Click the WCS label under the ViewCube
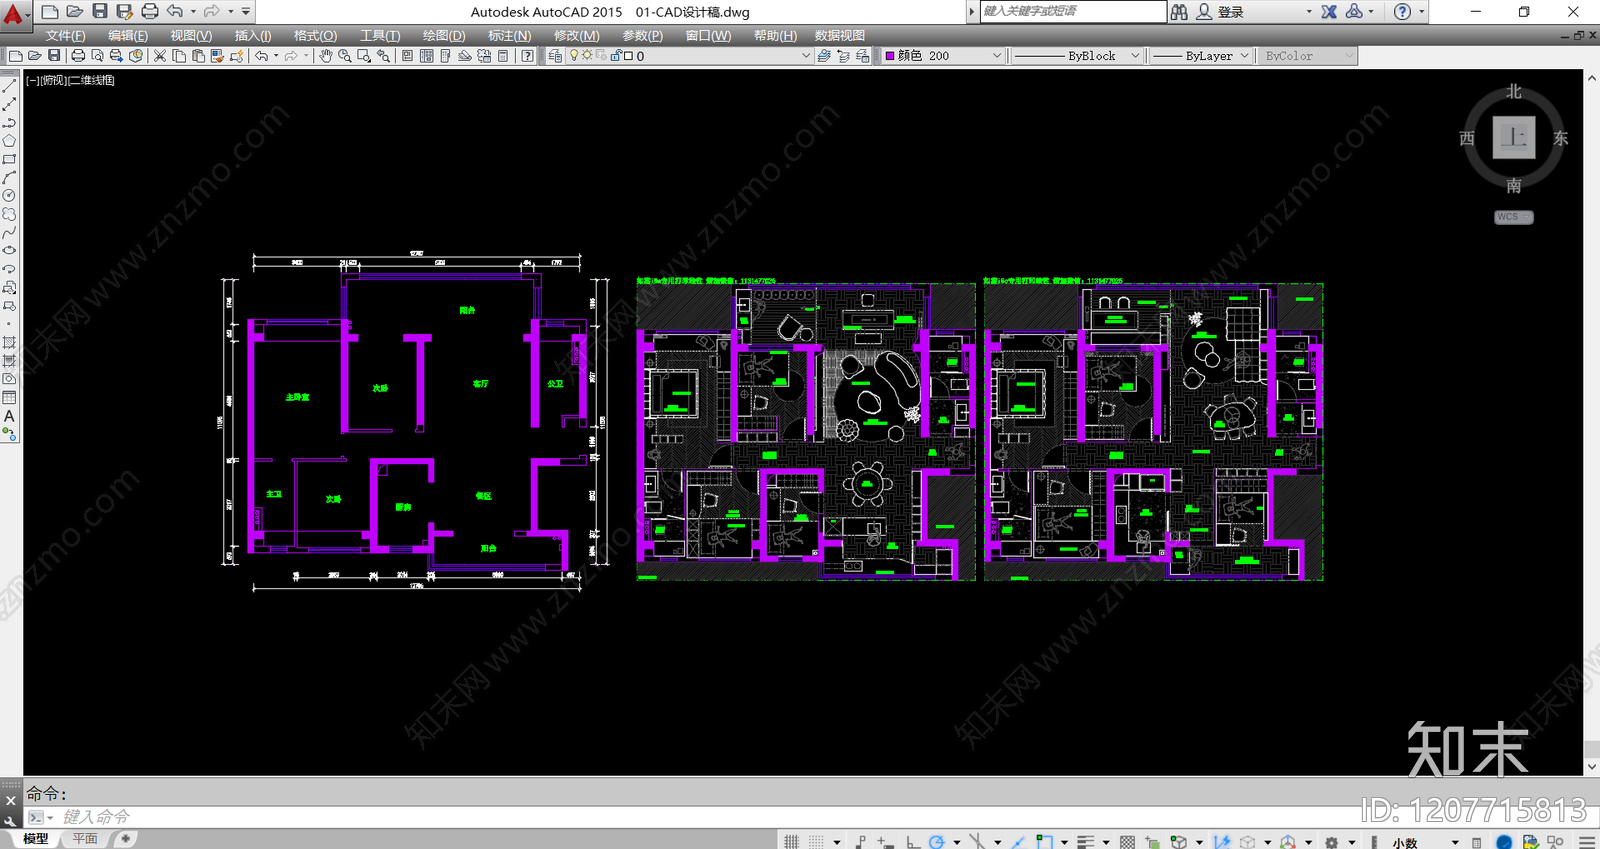Viewport: 1600px width, 849px height. point(1513,217)
